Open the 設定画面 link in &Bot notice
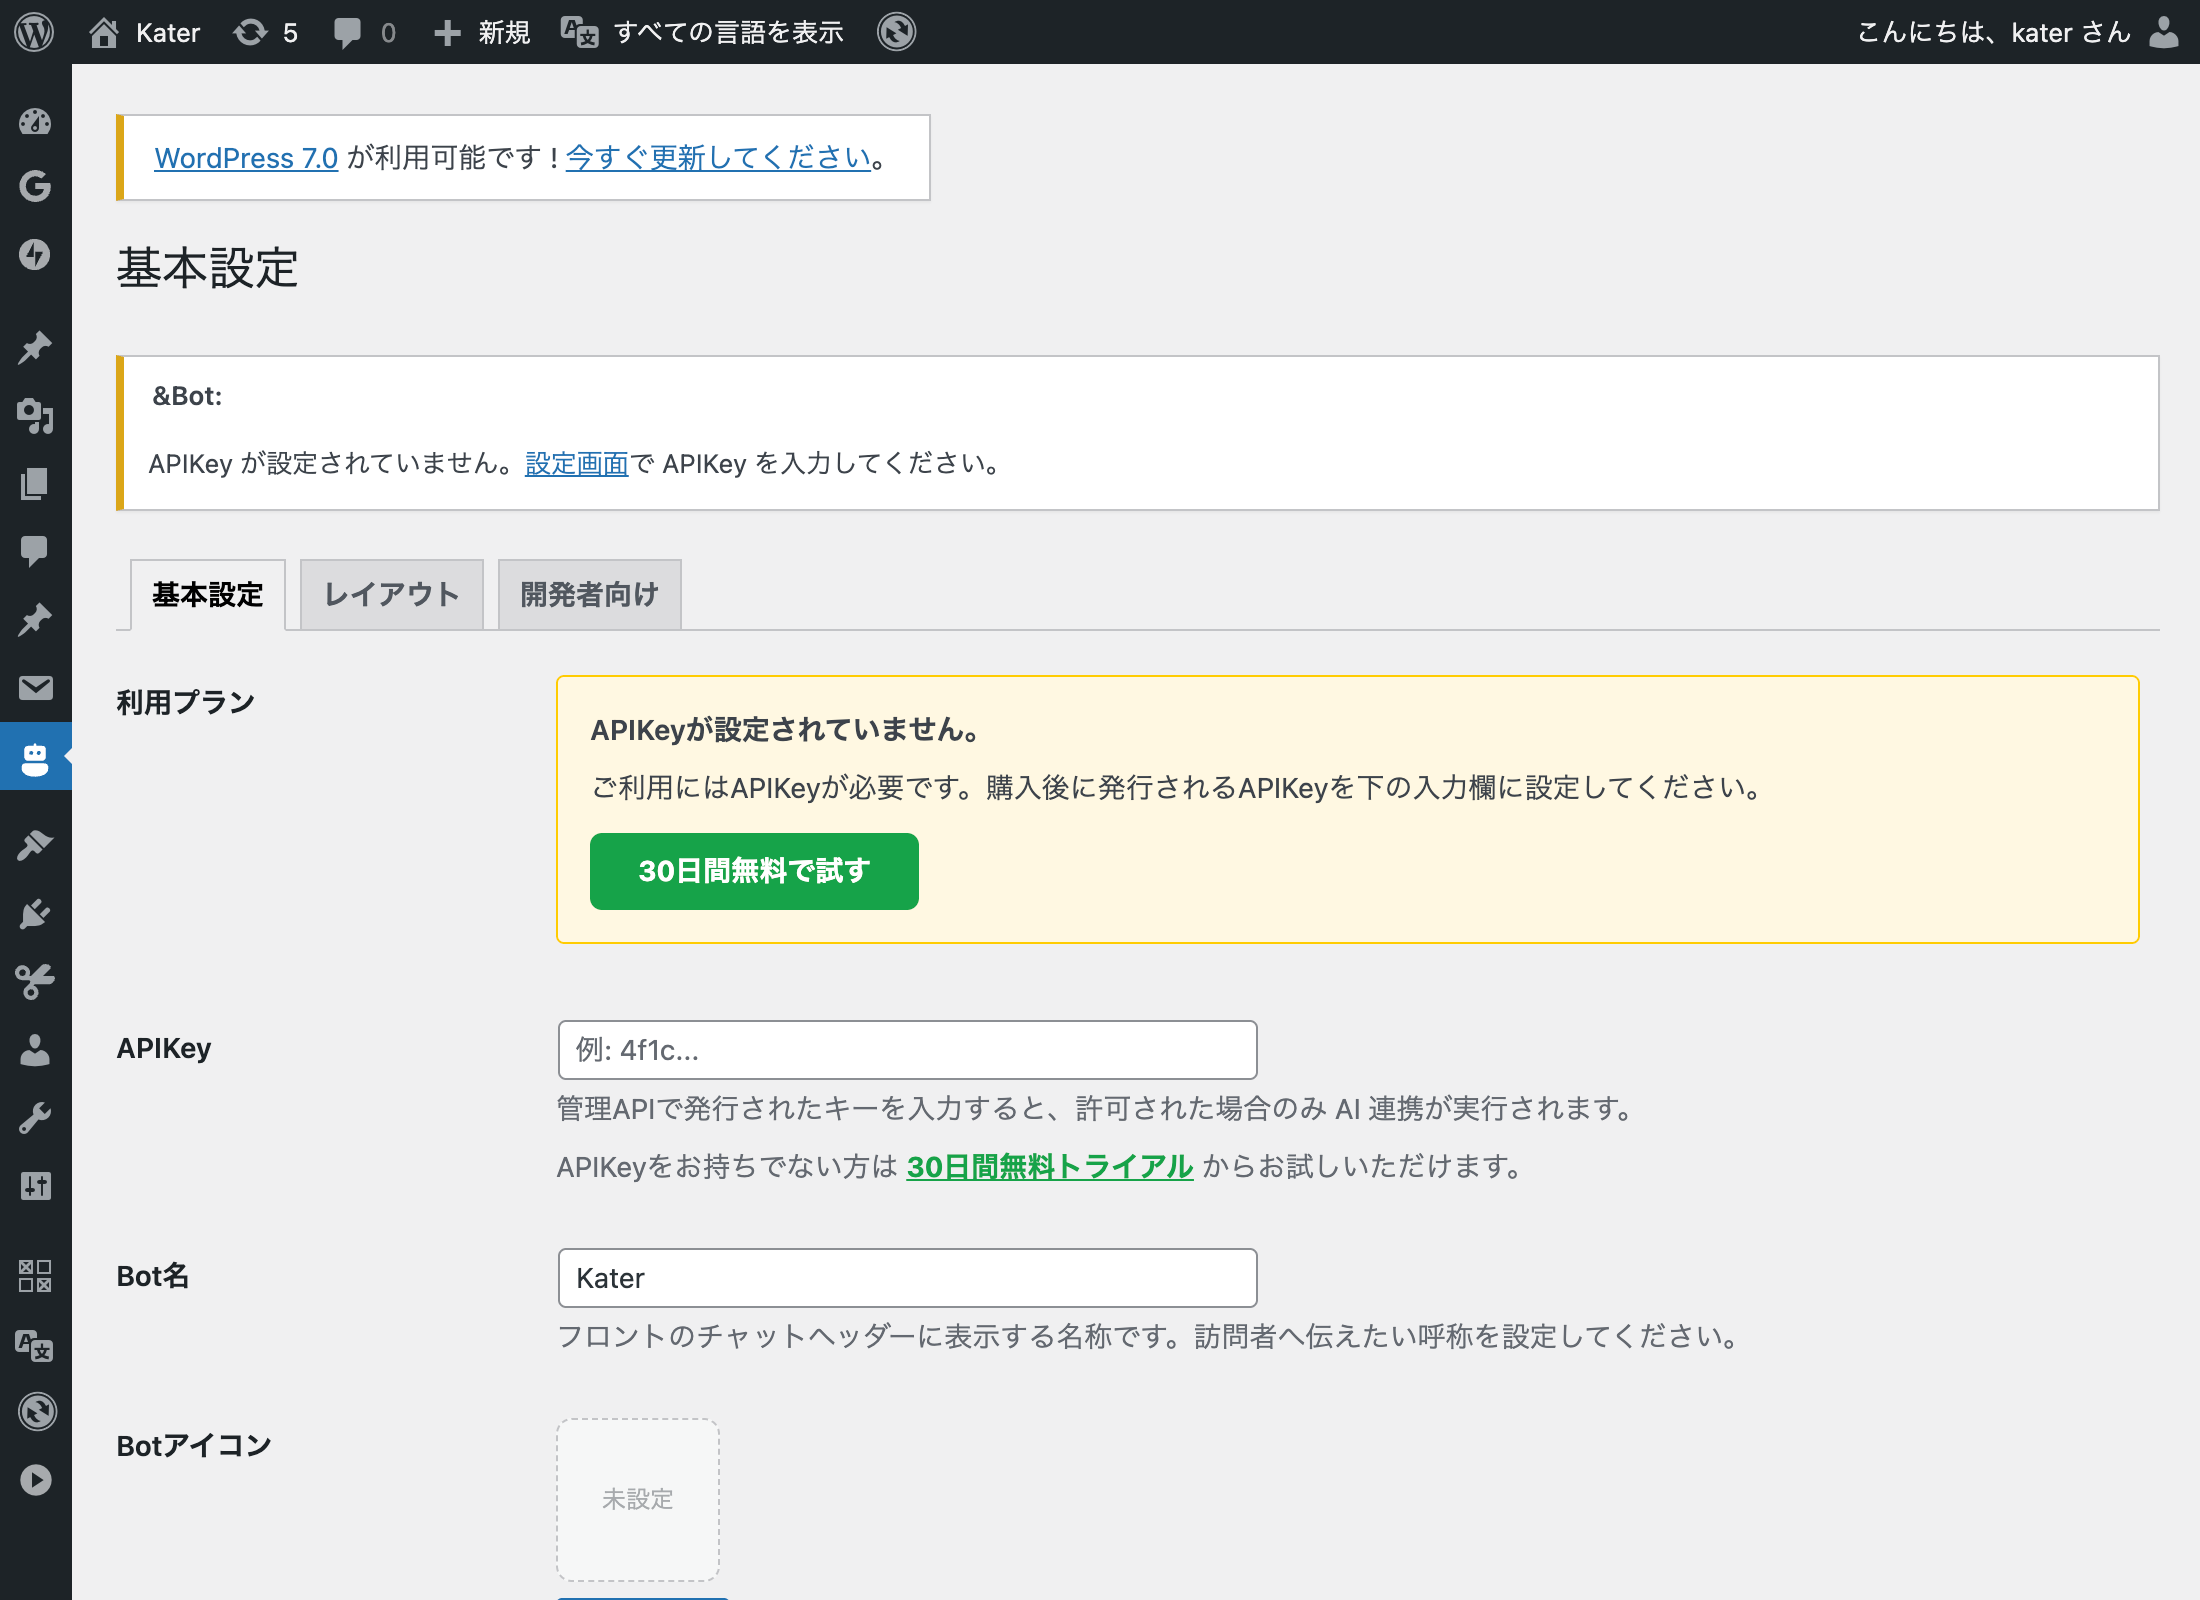The image size is (2200, 1600). pyautogui.click(x=576, y=464)
